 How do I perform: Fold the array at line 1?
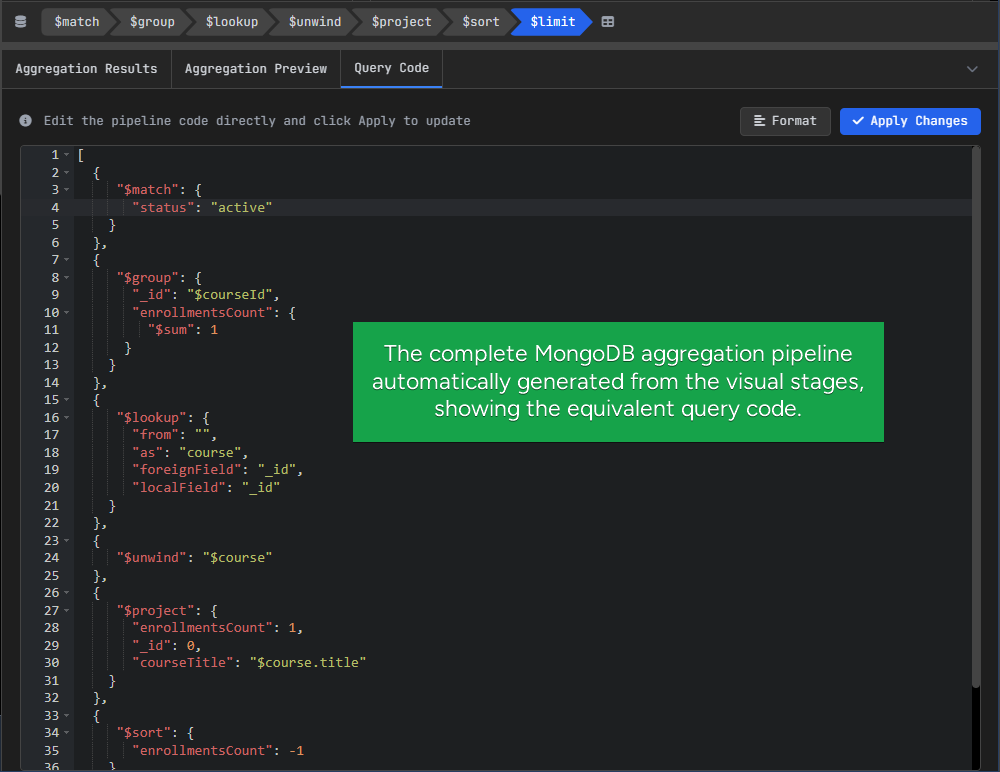tap(66, 155)
